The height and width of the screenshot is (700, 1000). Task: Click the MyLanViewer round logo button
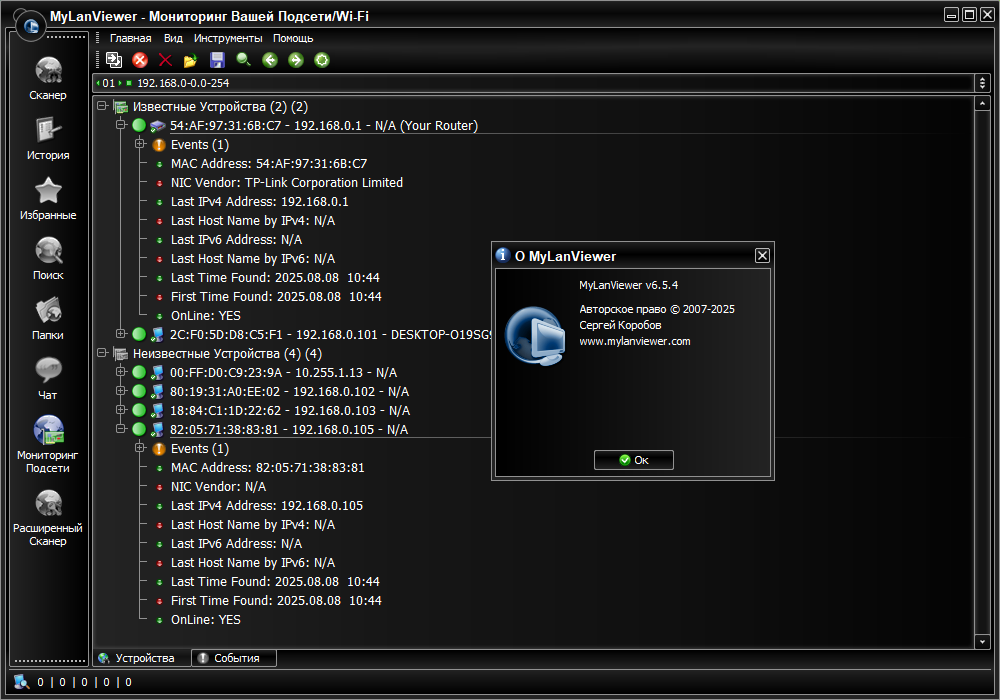(x=30, y=26)
